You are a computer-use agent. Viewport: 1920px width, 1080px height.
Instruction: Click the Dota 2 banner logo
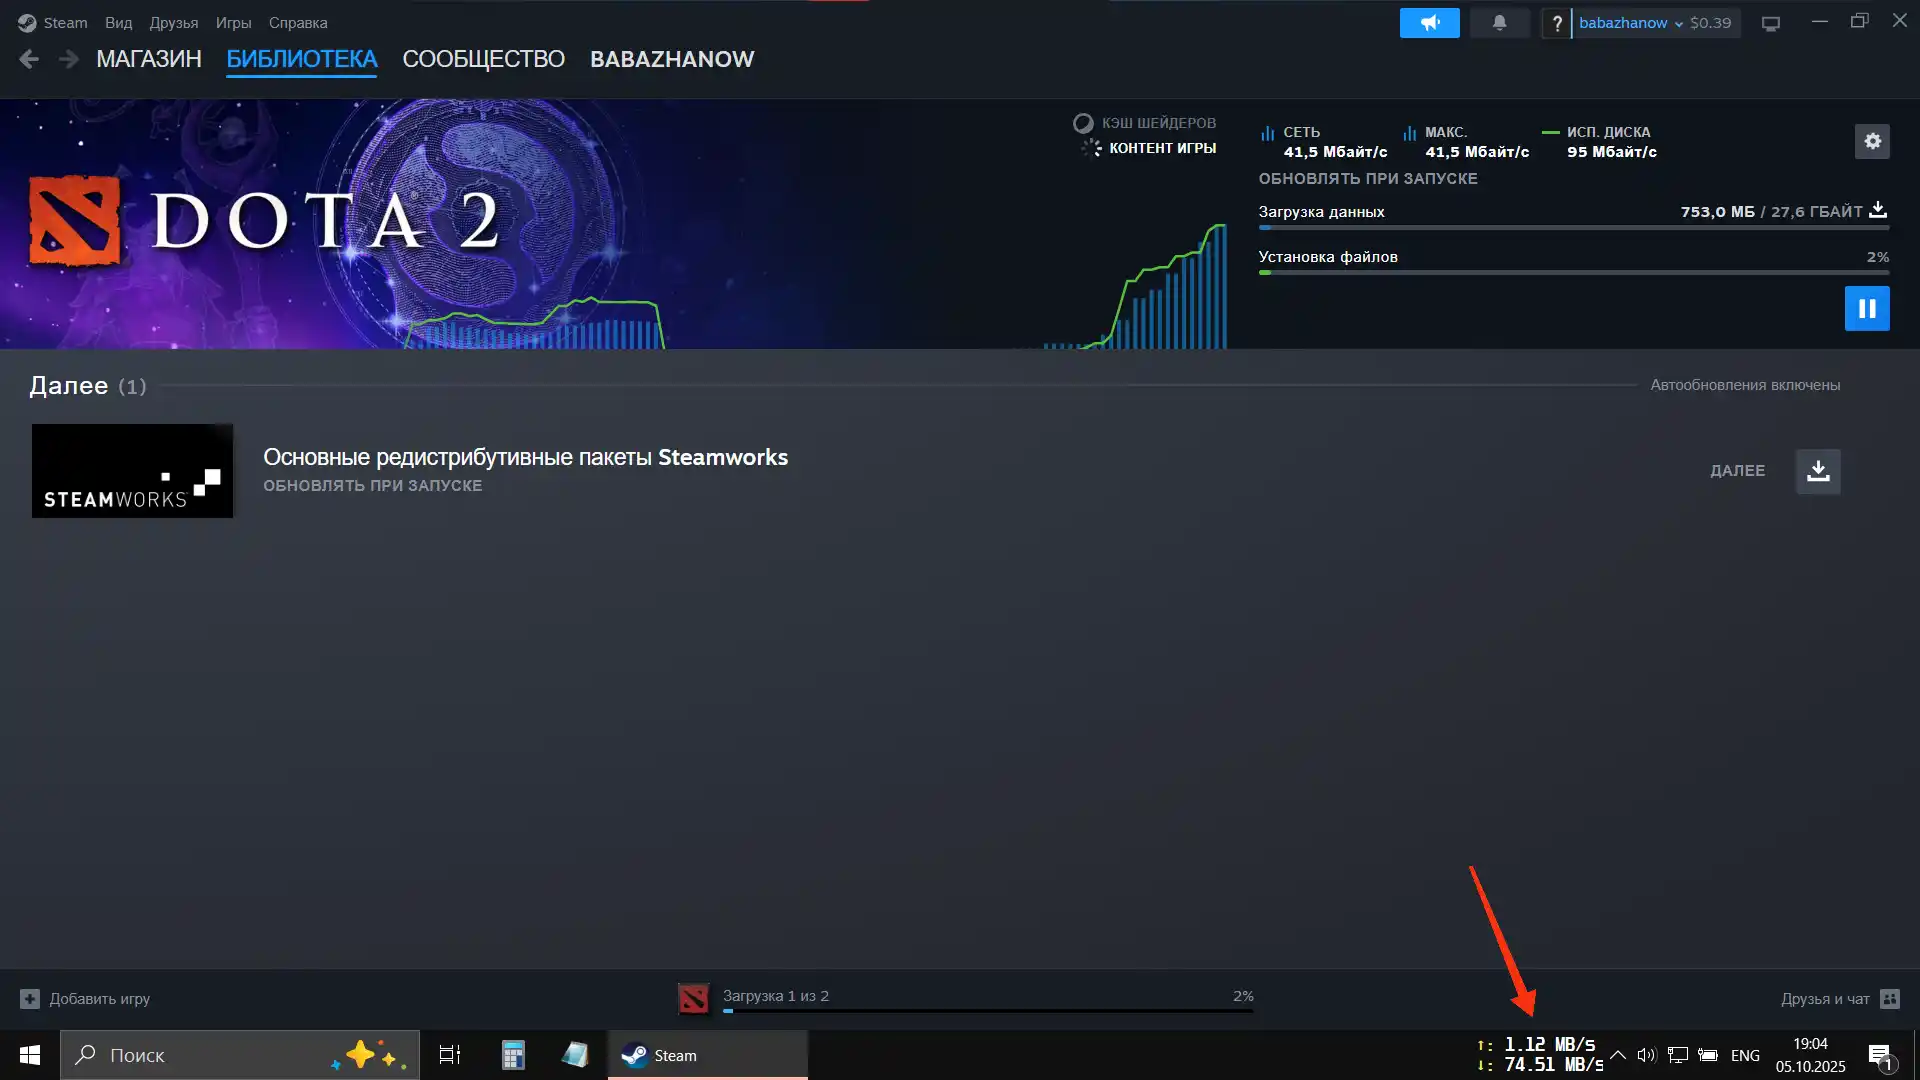[265, 222]
